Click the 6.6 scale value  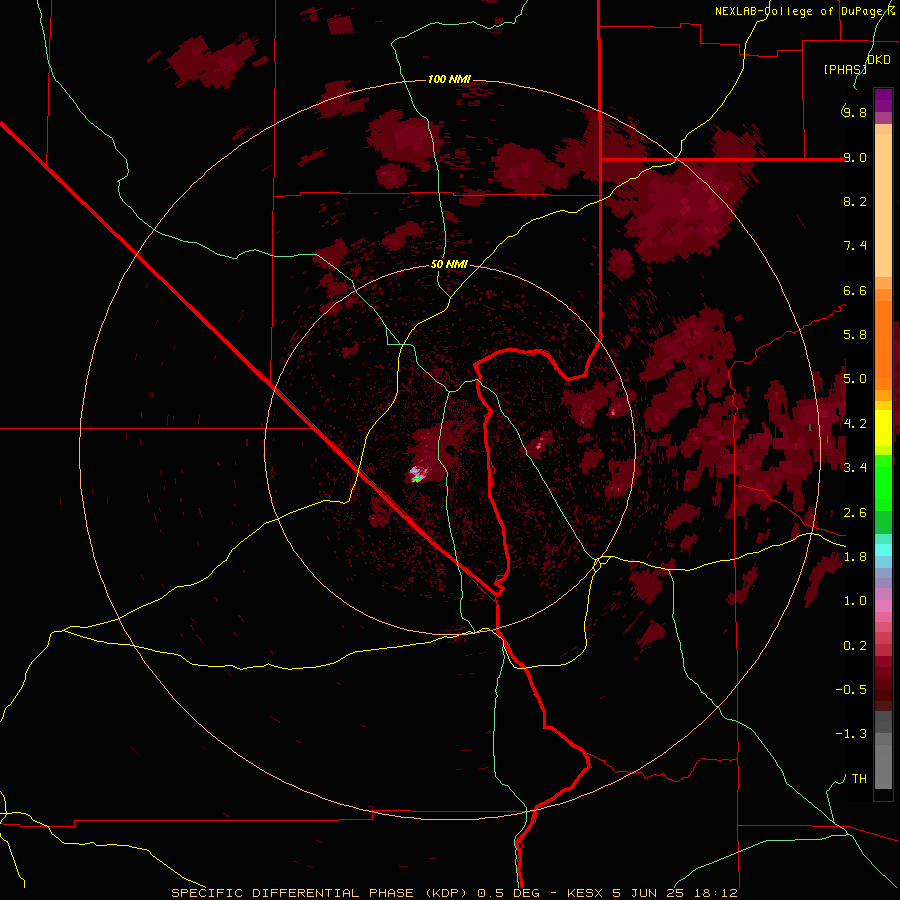[x=855, y=290]
